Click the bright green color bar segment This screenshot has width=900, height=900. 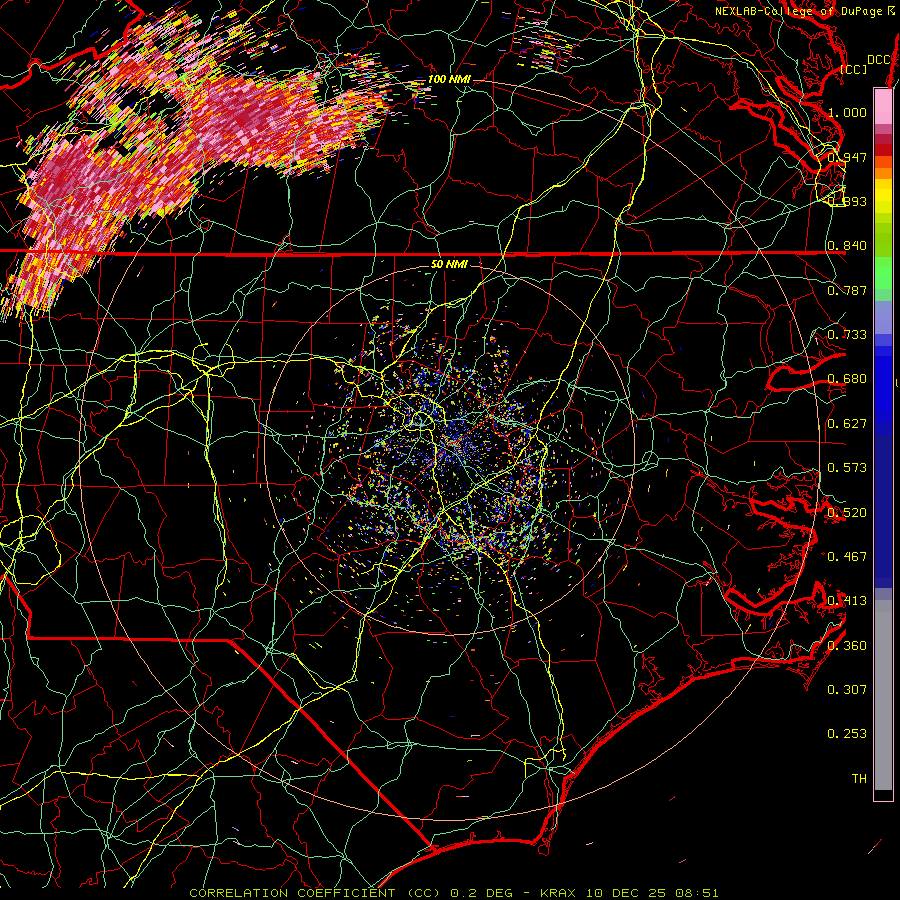tap(883, 274)
